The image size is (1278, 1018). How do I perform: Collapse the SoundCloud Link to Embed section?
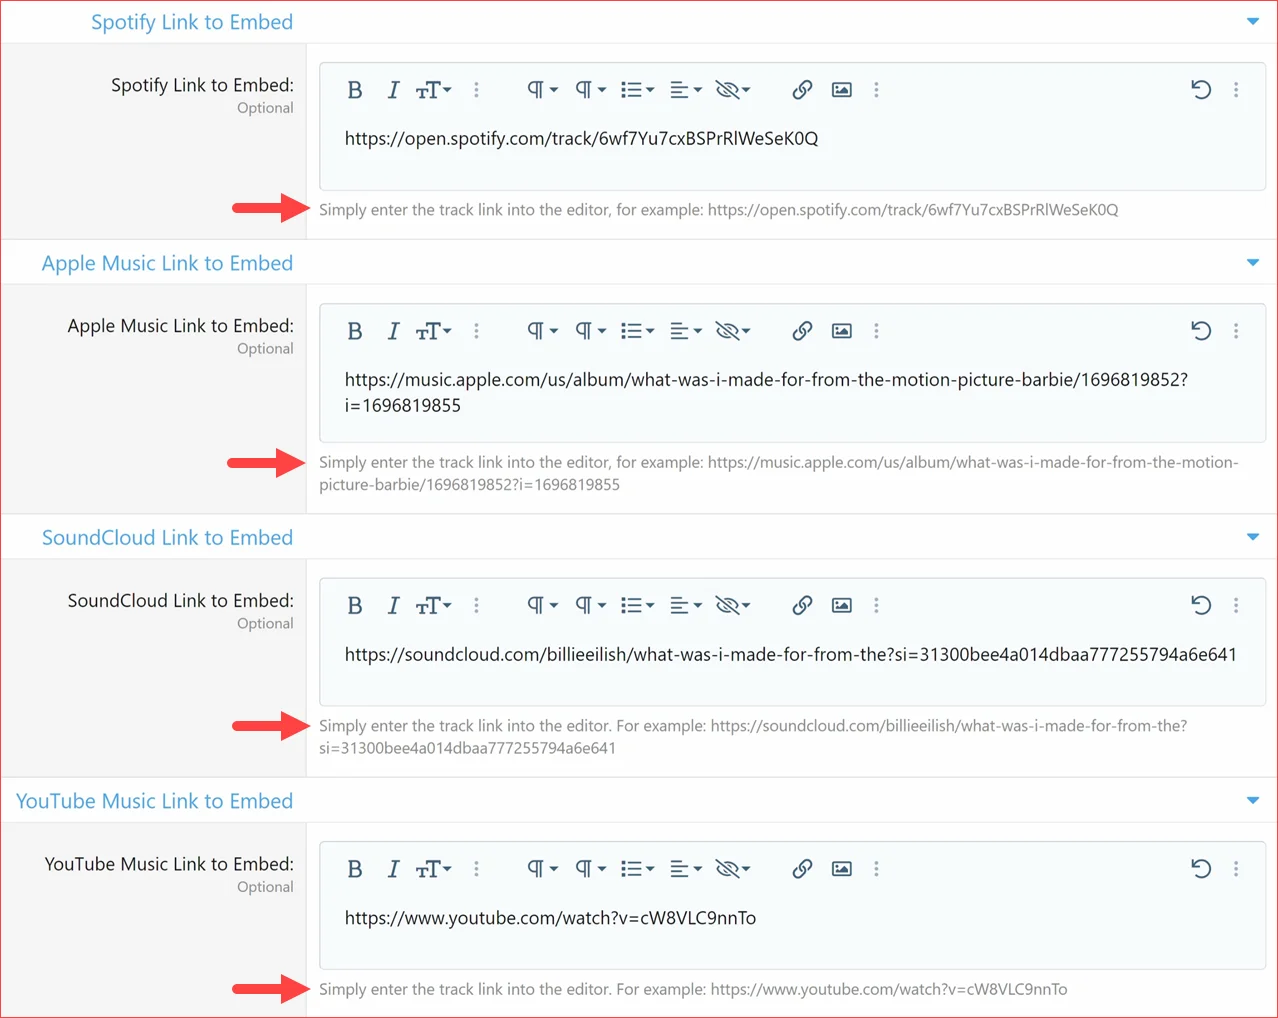(x=1253, y=537)
